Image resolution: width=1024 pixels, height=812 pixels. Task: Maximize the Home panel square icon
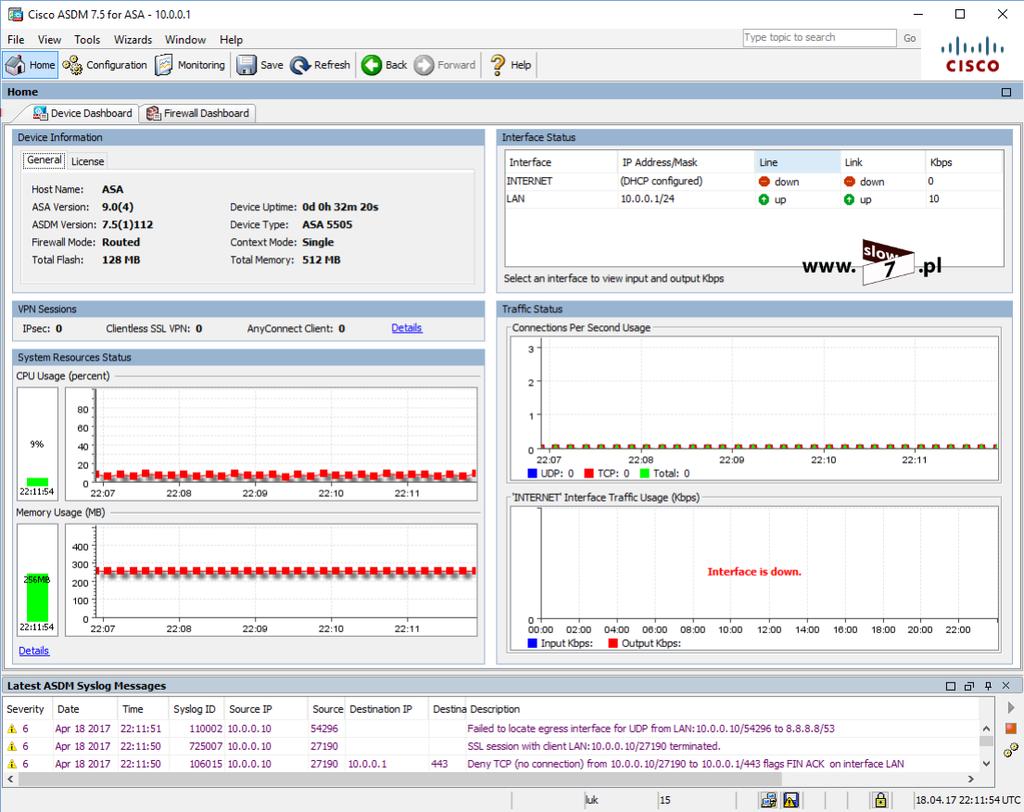click(1006, 92)
